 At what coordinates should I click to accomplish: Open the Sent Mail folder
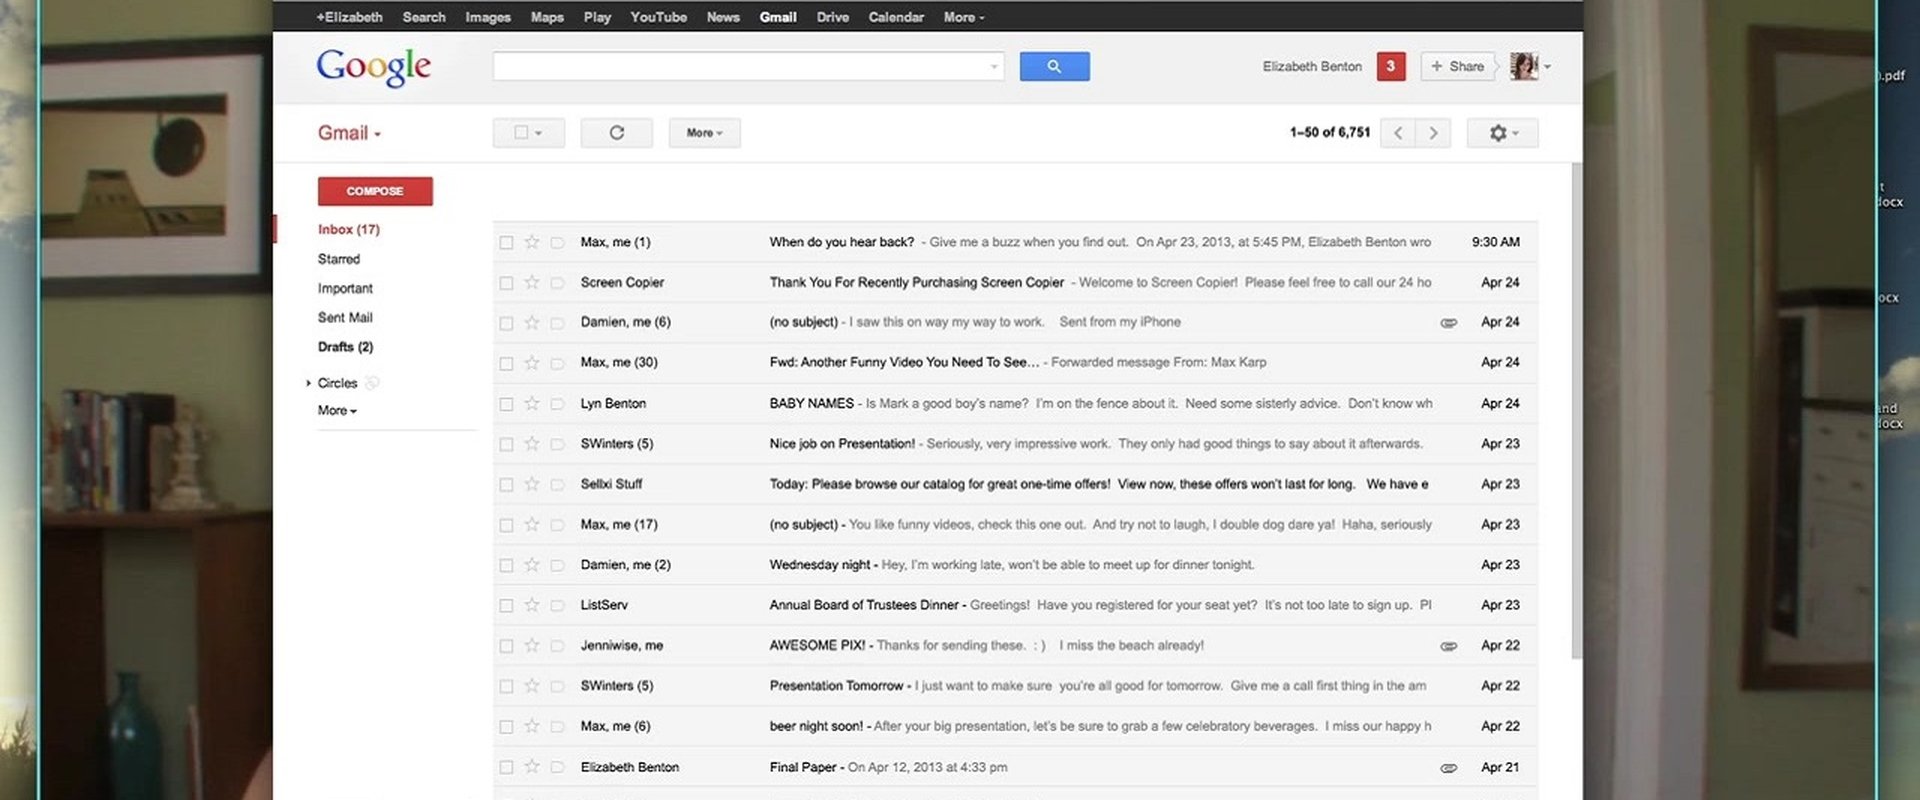coord(345,317)
